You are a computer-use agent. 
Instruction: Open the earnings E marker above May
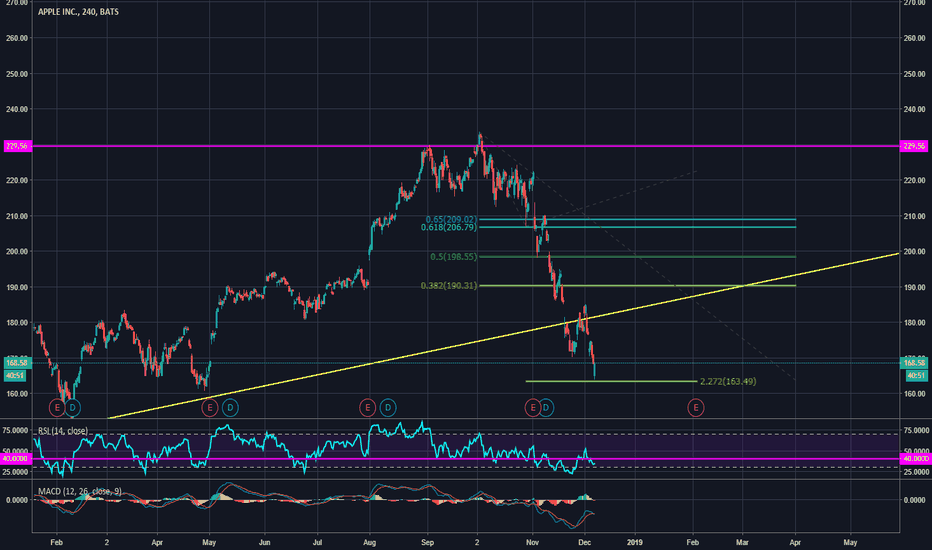tap(209, 408)
